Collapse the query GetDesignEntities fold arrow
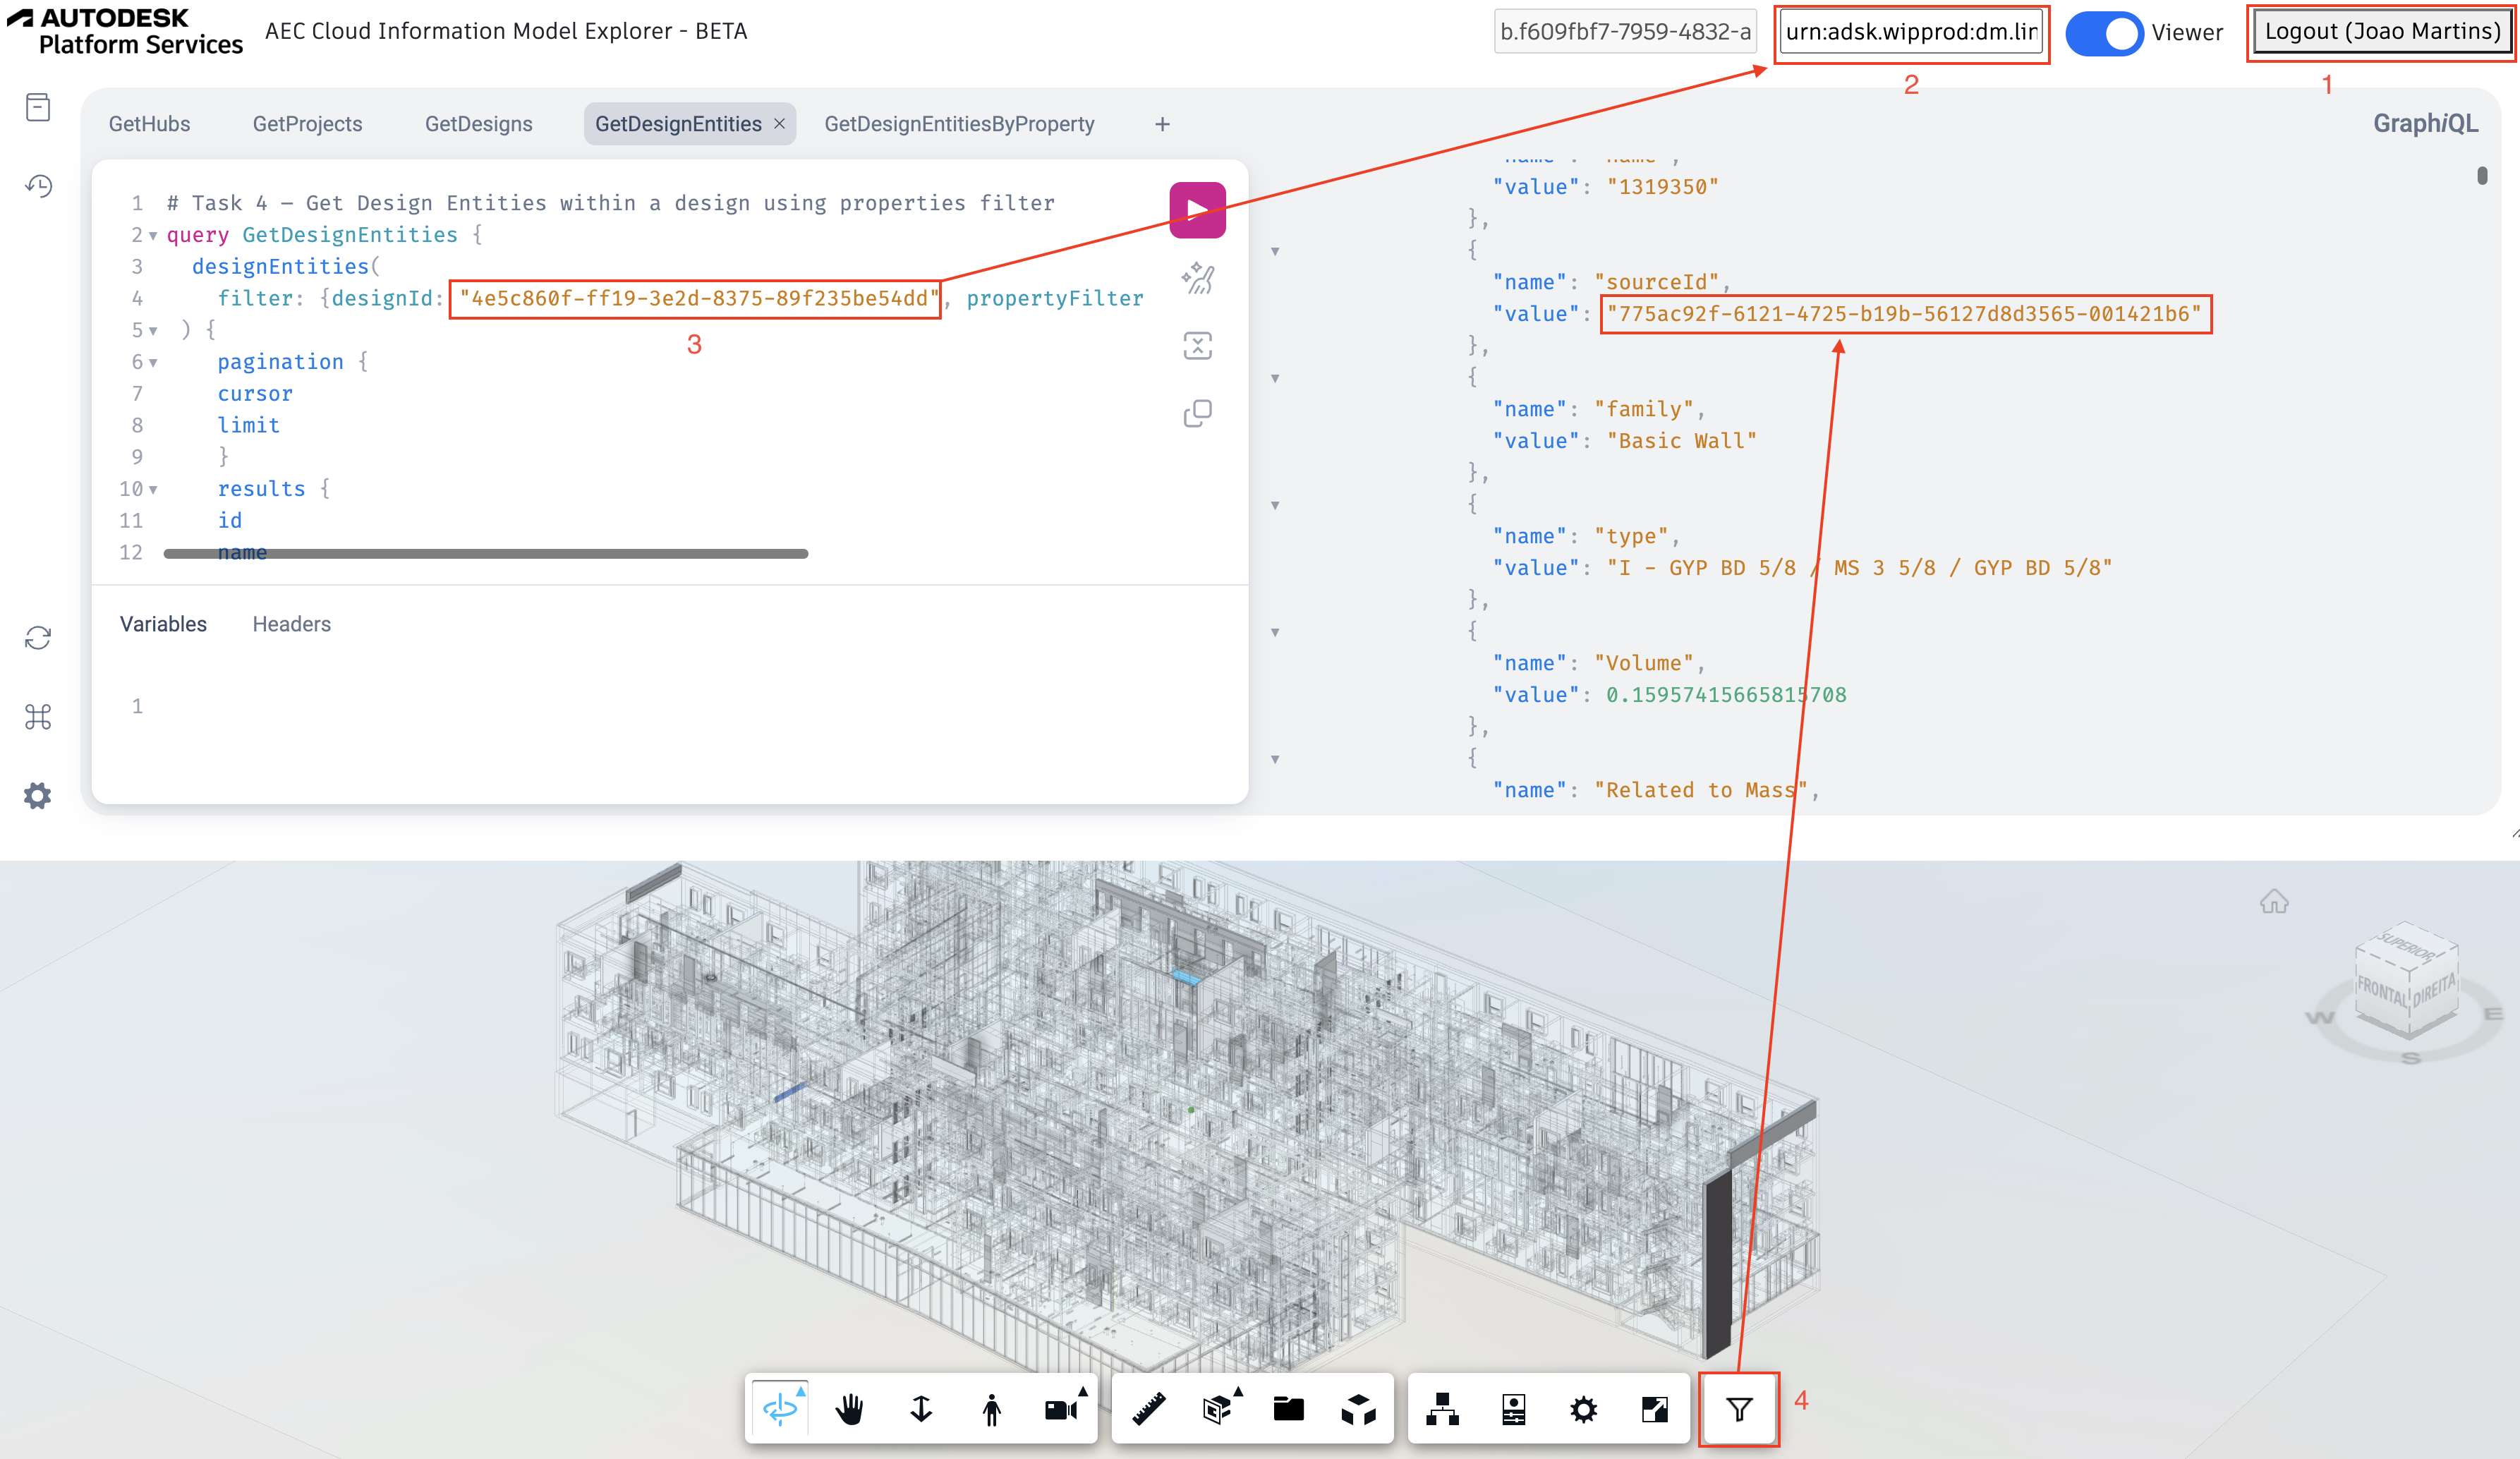Image resolution: width=2520 pixels, height=1459 pixels. (153, 236)
